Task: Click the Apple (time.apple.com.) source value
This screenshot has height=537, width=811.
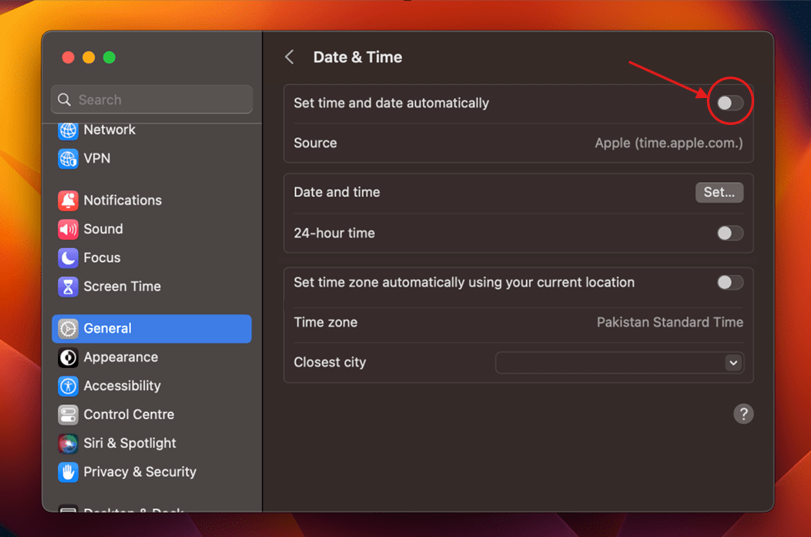Action: [668, 143]
